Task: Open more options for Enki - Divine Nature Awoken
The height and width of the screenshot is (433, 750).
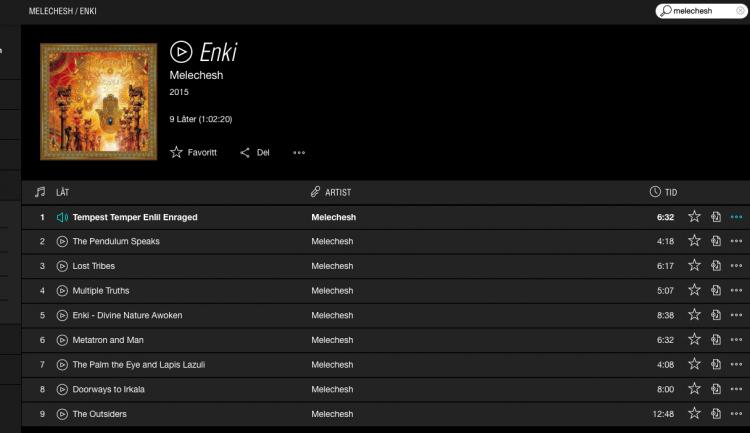Action: (x=736, y=315)
